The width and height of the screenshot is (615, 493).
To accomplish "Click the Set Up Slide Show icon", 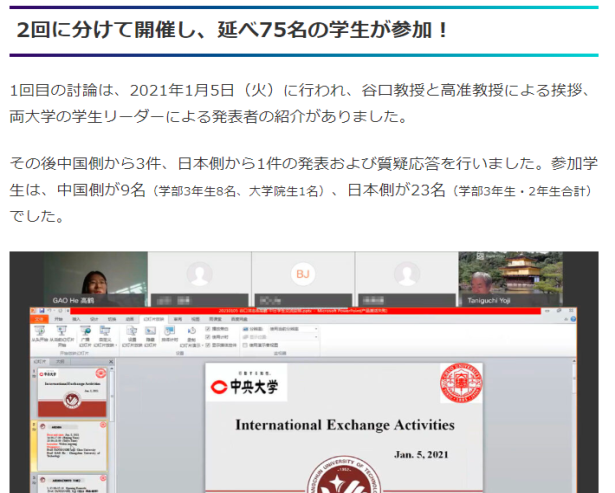I will point(132,333).
